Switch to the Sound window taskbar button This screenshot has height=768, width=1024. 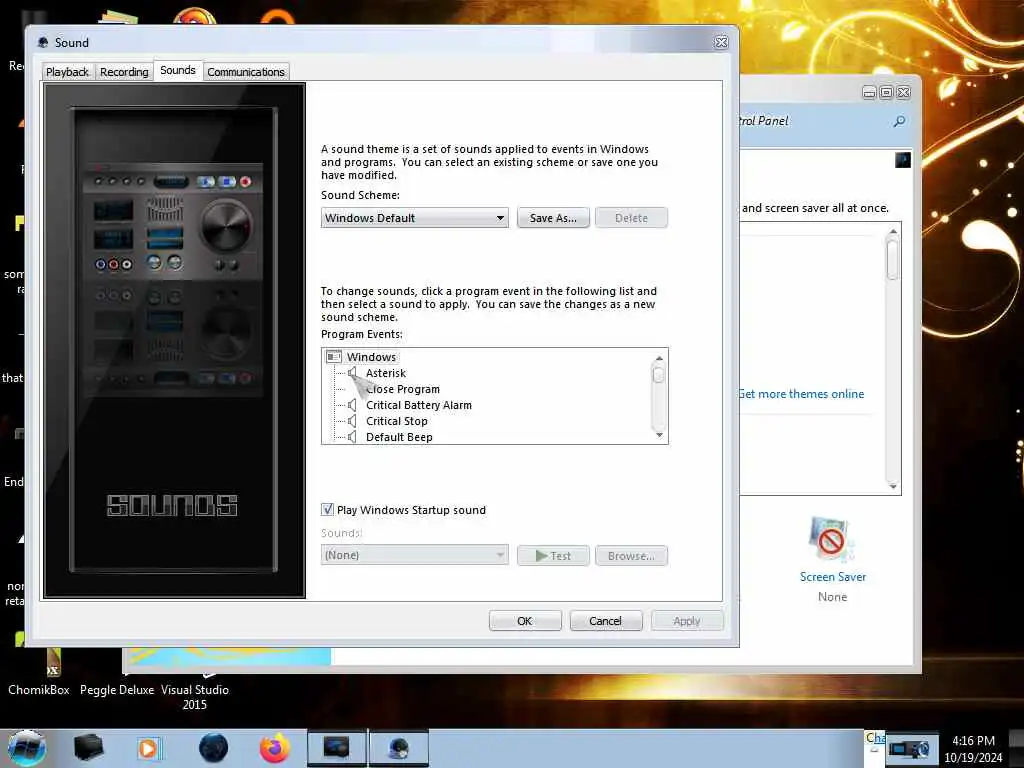pos(399,748)
